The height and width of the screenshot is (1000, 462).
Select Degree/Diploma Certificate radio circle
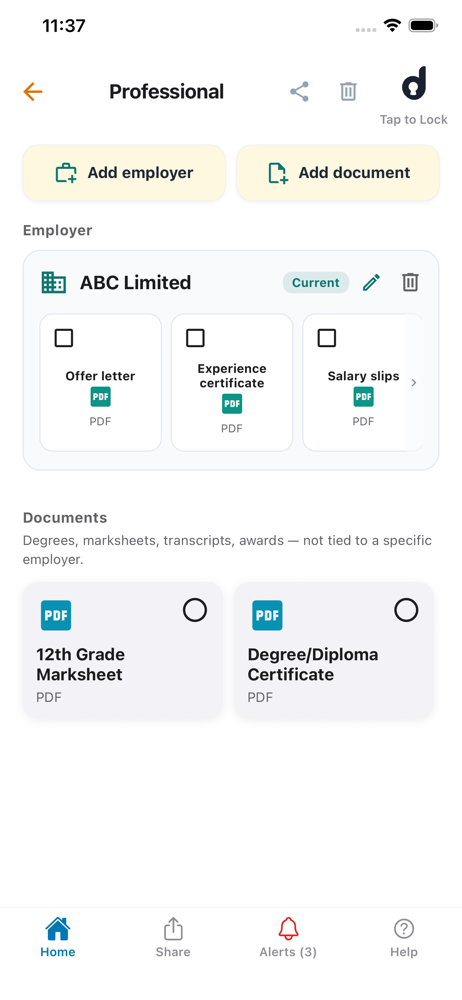[x=406, y=610]
